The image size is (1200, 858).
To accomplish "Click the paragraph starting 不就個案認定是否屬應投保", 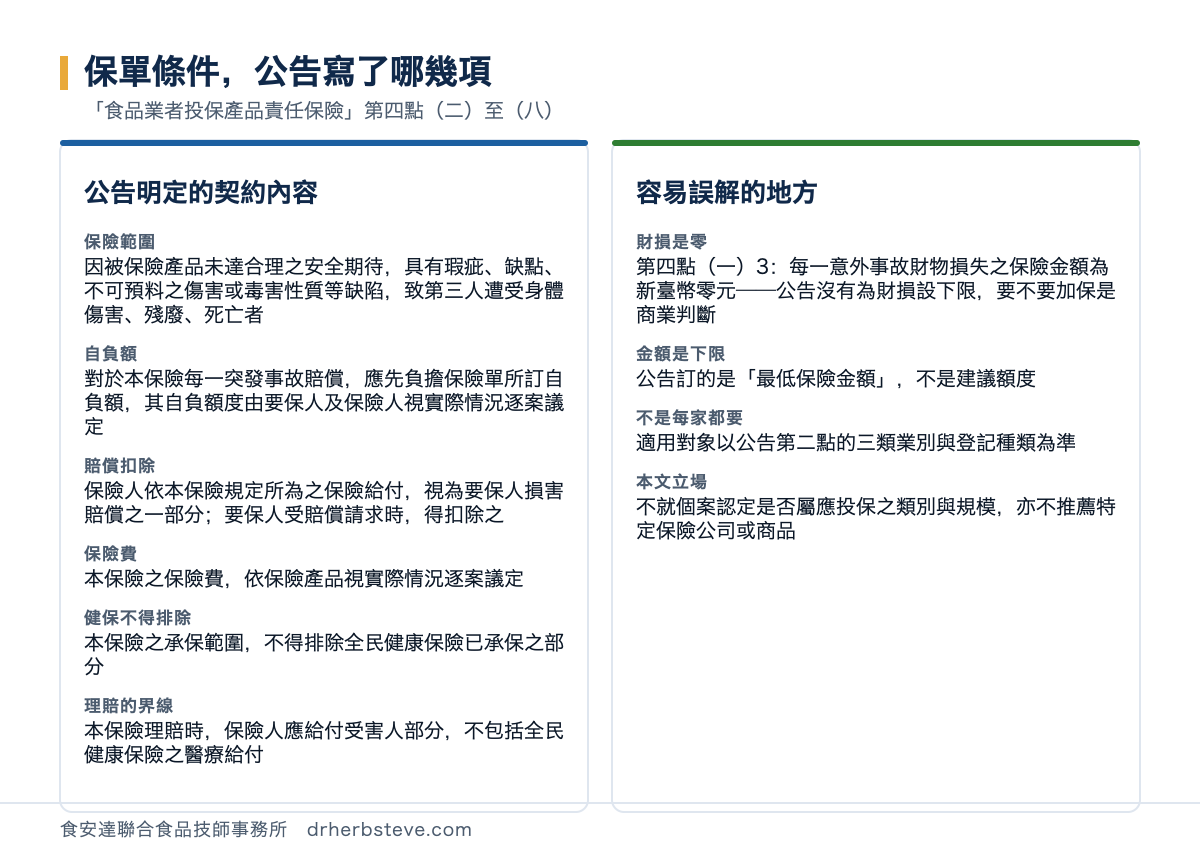I will pyautogui.click(x=876, y=519).
